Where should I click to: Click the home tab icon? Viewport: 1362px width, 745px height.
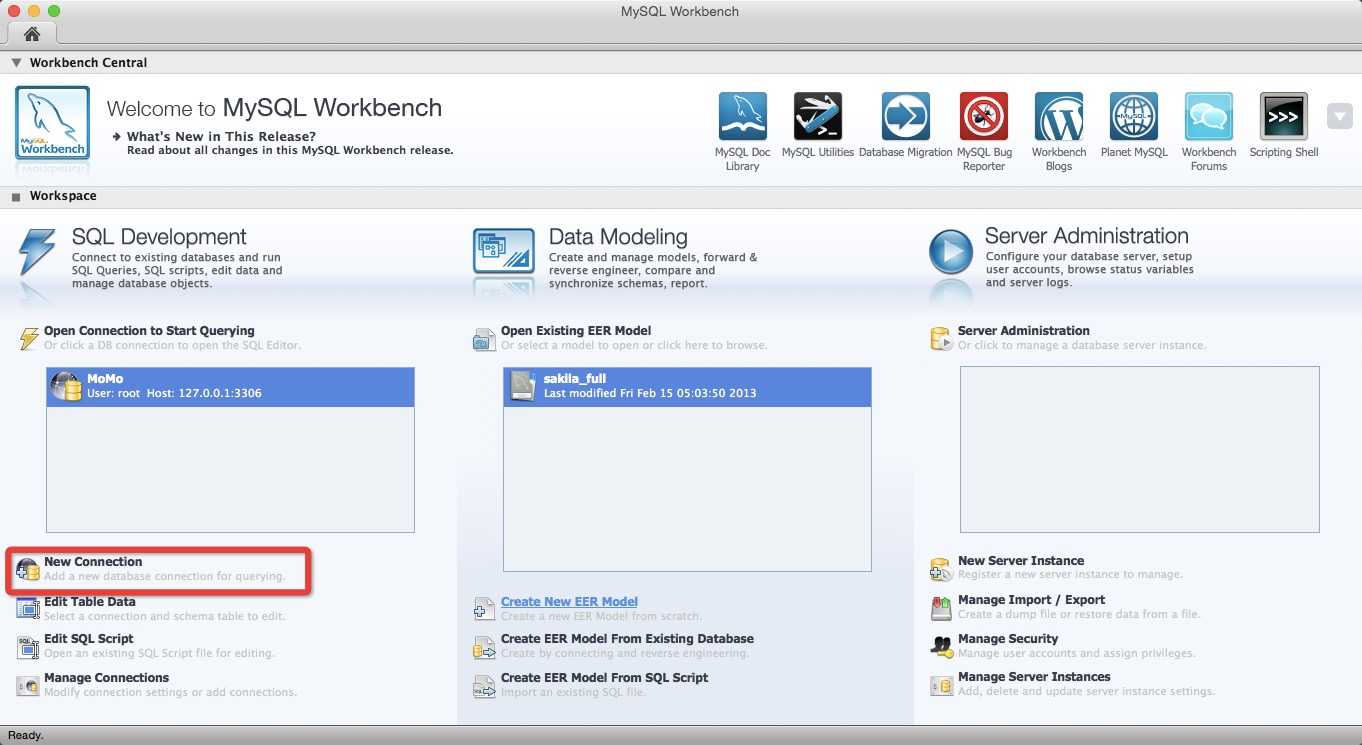click(32, 33)
